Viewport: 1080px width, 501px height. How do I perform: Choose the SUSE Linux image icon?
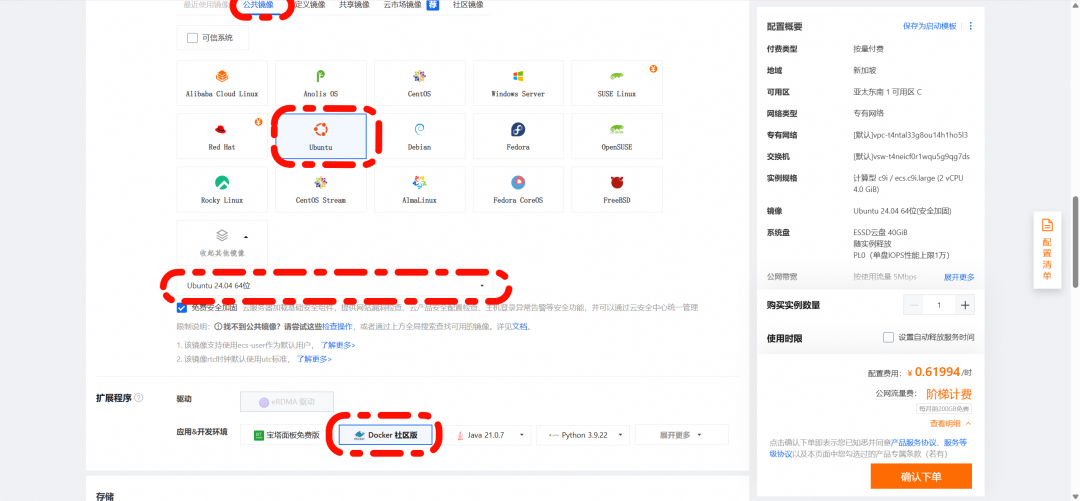pos(616,76)
